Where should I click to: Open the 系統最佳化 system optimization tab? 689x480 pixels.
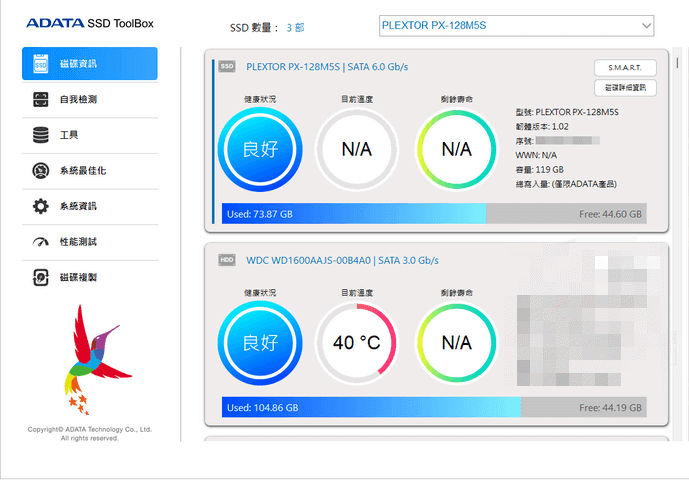[x=90, y=171]
